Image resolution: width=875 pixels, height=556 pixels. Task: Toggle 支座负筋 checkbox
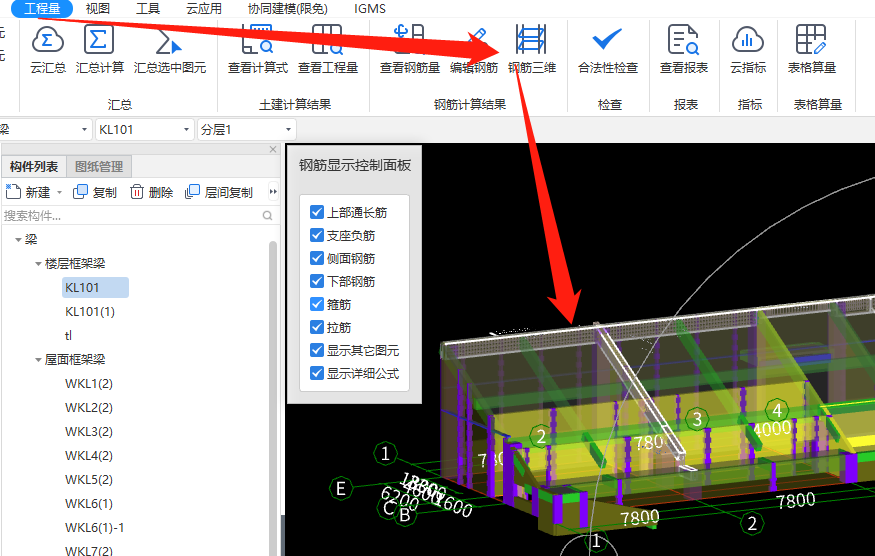pyautogui.click(x=316, y=235)
